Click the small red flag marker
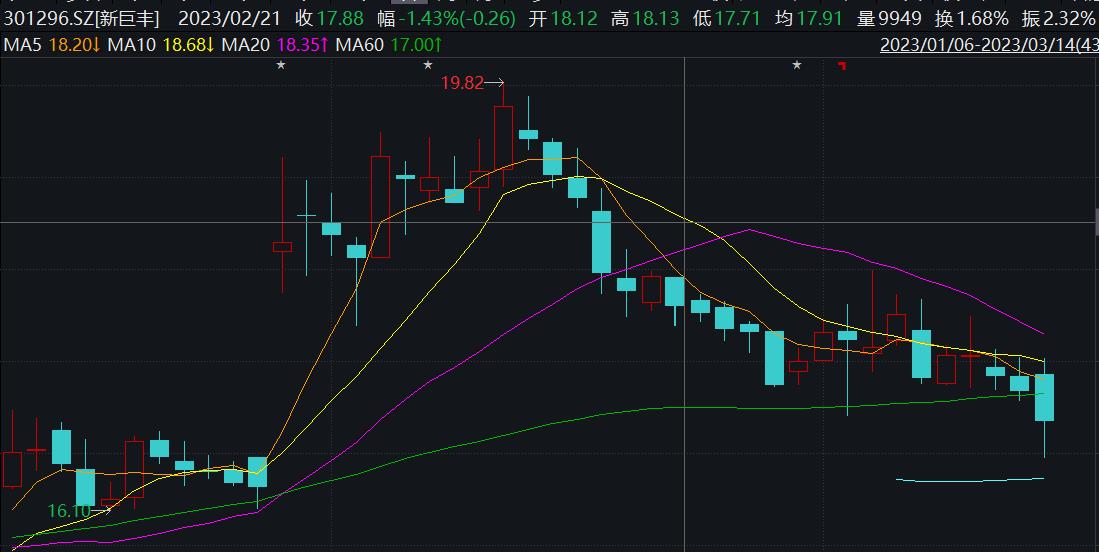Viewport: 1099px width, 552px height. tap(842, 66)
